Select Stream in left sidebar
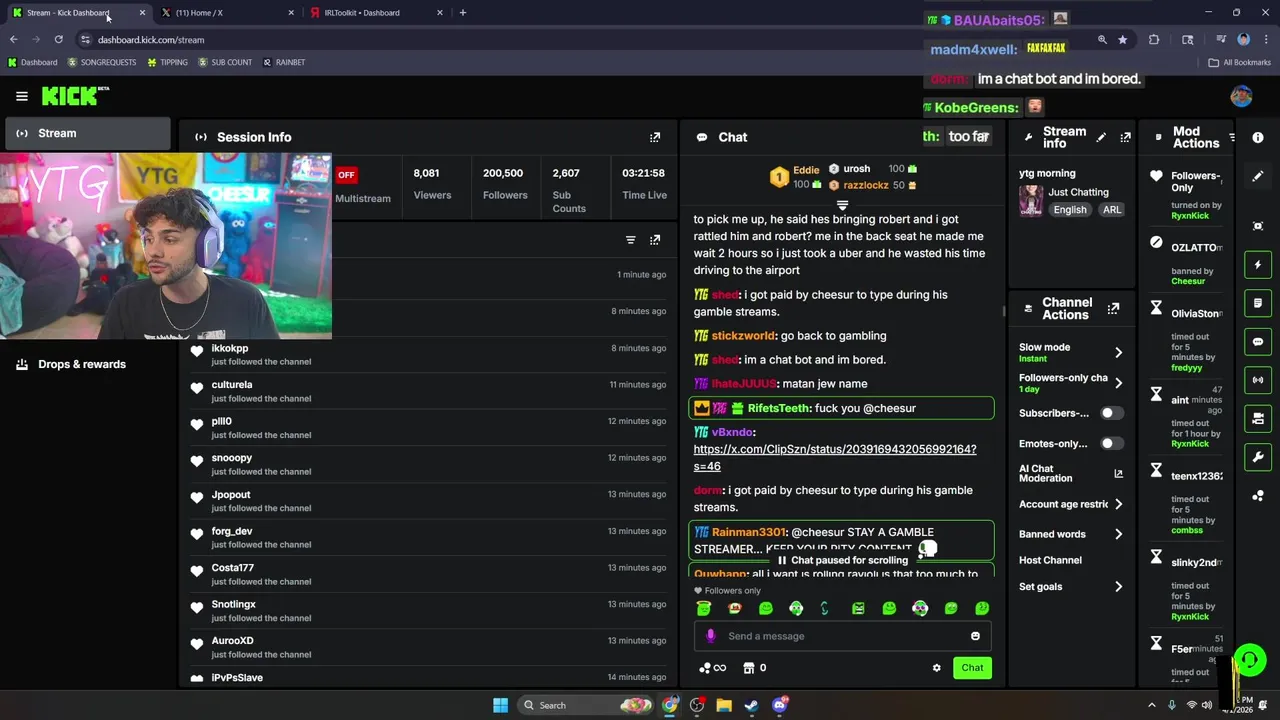Screen dimensions: 1280x720 pos(88,133)
